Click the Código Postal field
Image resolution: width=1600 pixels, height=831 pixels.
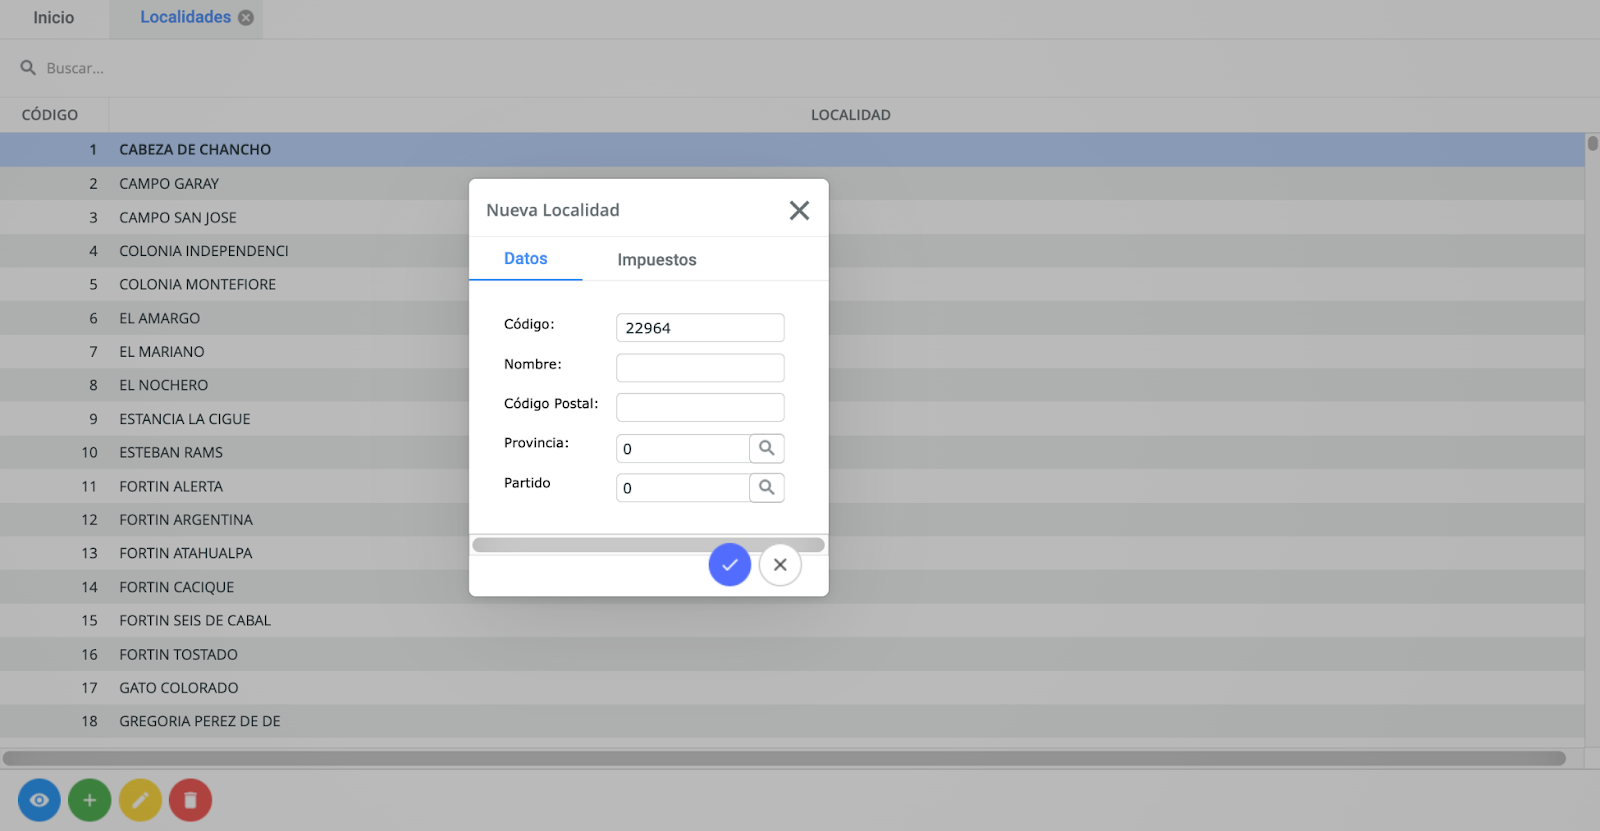700,407
